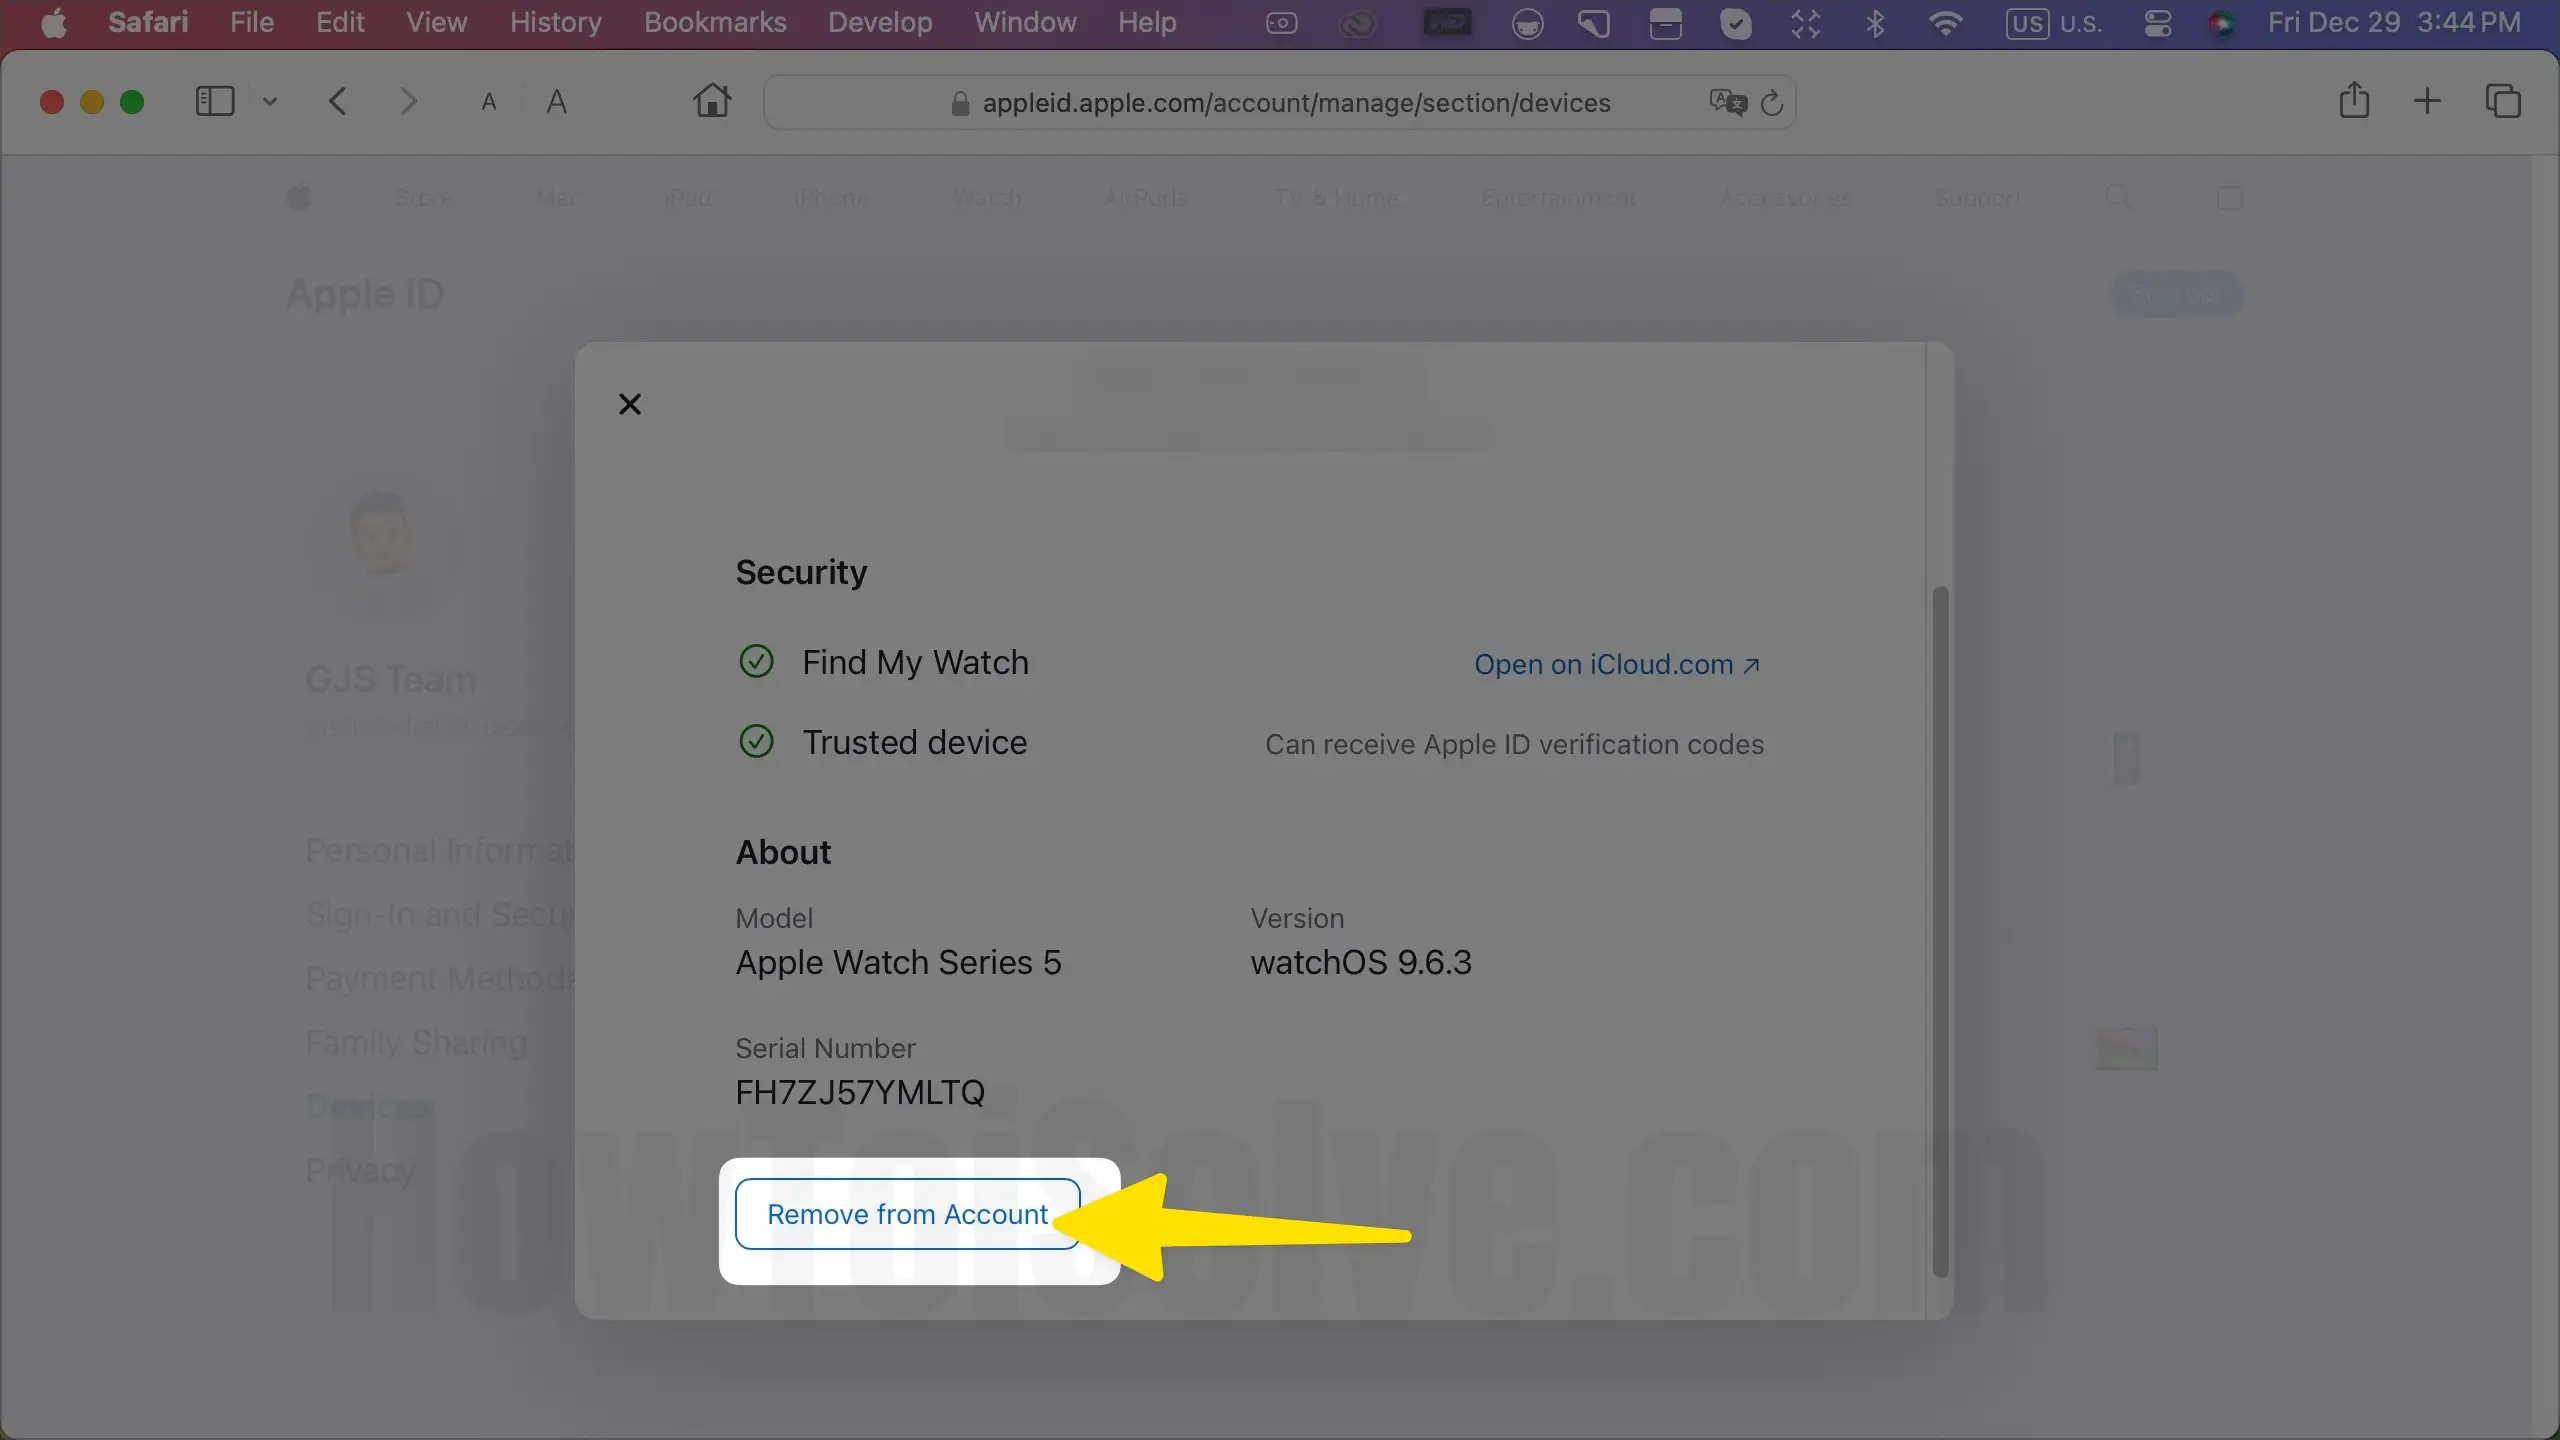Viewport: 2560px width, 1440px height.
Task: Open Control Center in the menu bar
Action: click(2158, 23)
